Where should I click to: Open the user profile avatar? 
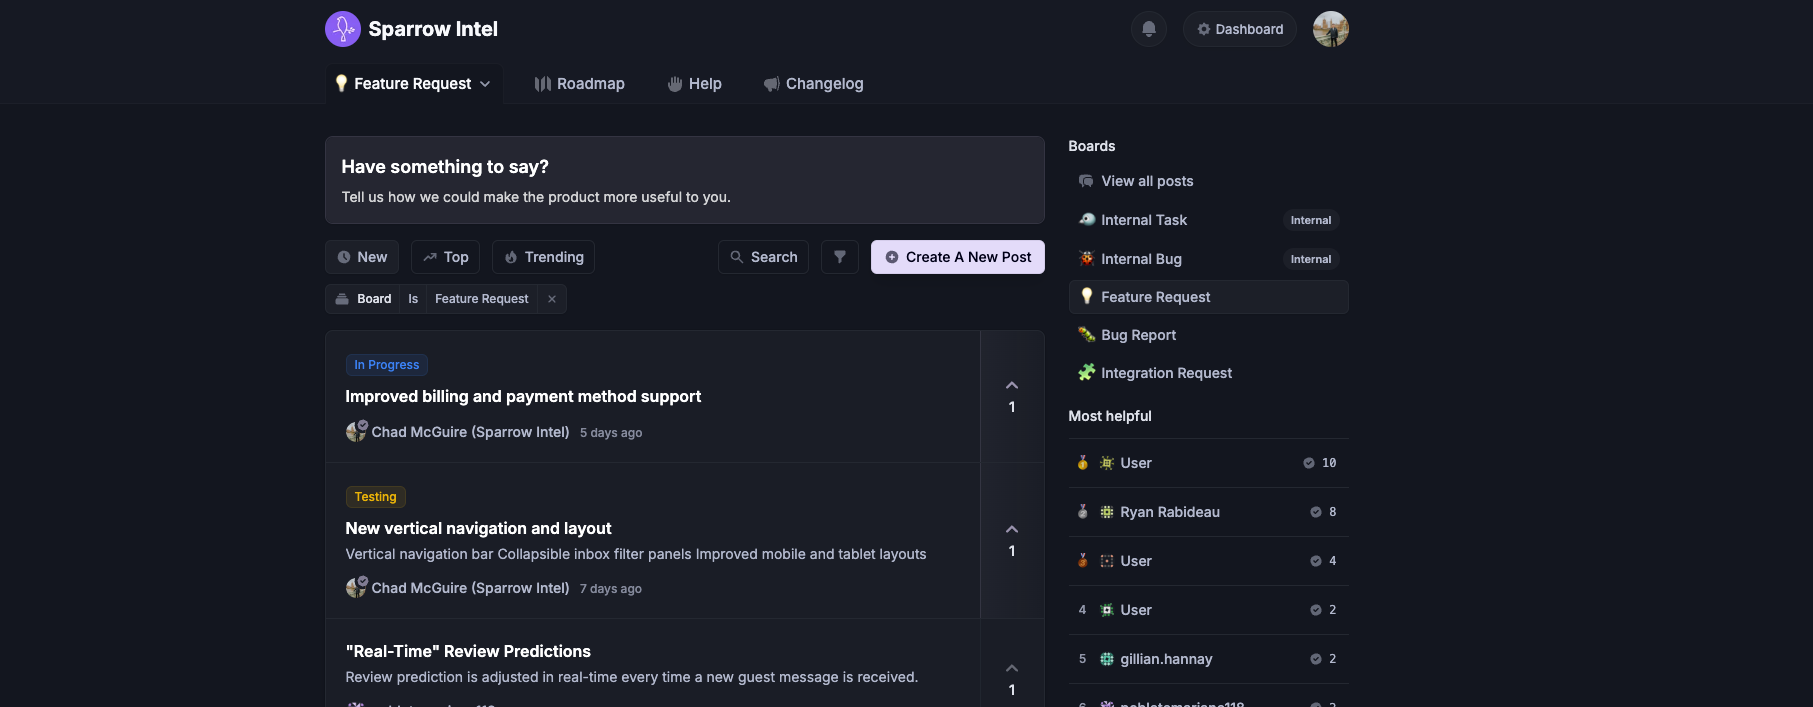[x=1330, y=29]
